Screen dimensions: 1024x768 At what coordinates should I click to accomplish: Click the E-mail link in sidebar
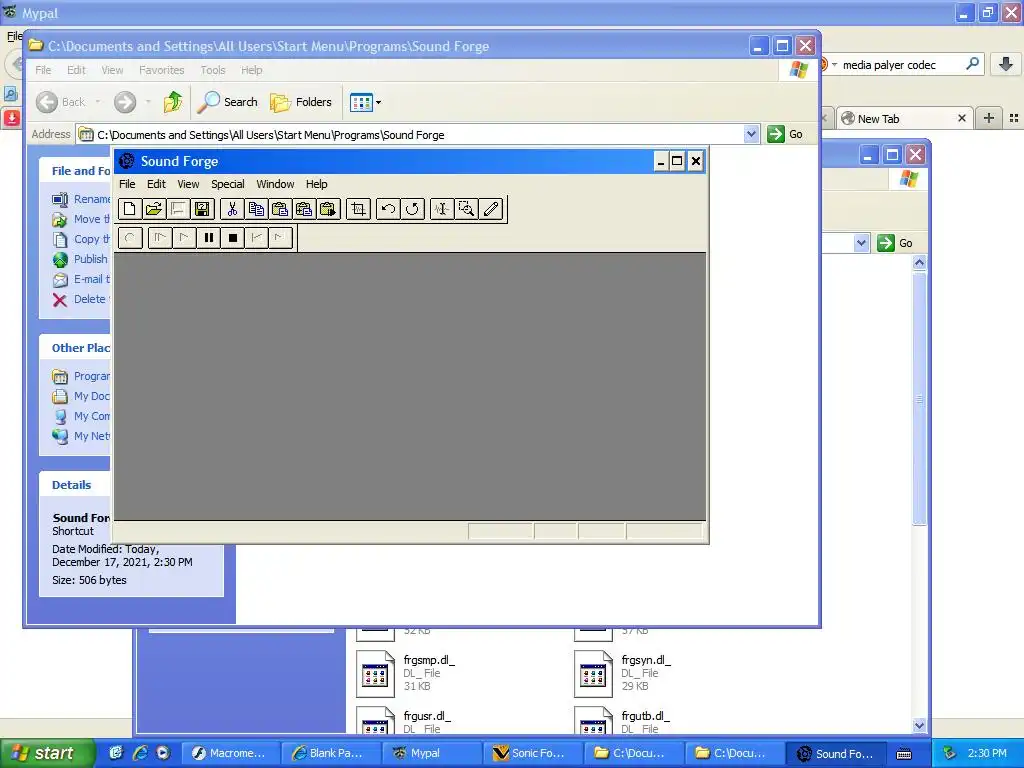[81, 280]
